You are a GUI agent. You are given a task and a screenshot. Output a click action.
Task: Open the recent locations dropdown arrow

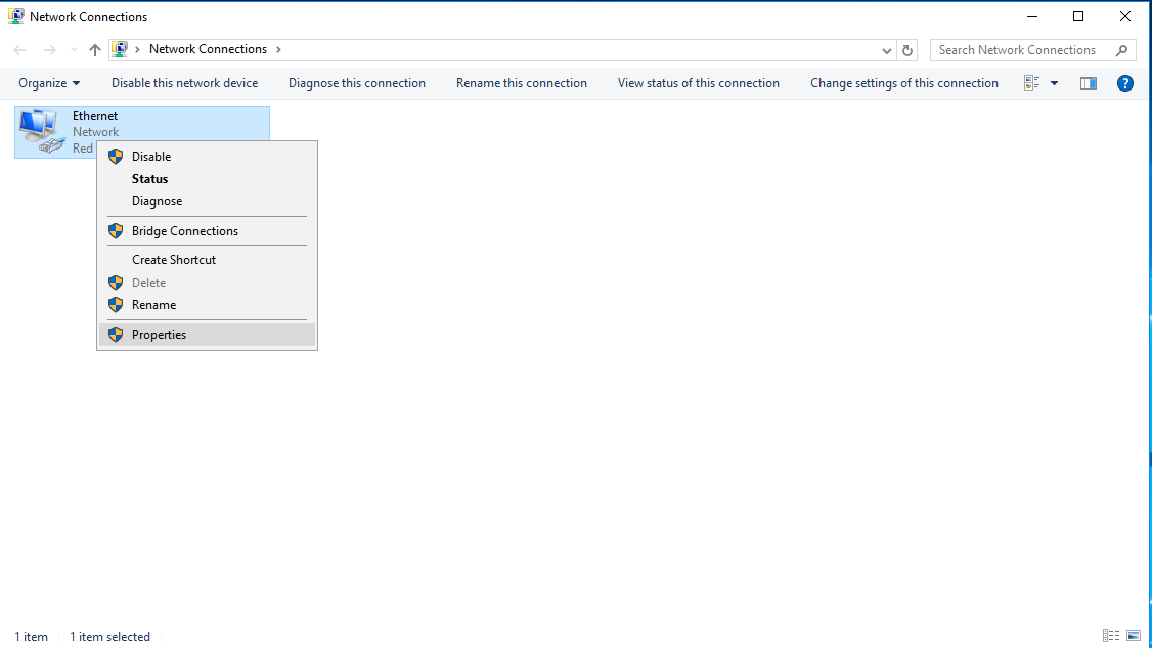pyautogui.click(x=73, y=50)
